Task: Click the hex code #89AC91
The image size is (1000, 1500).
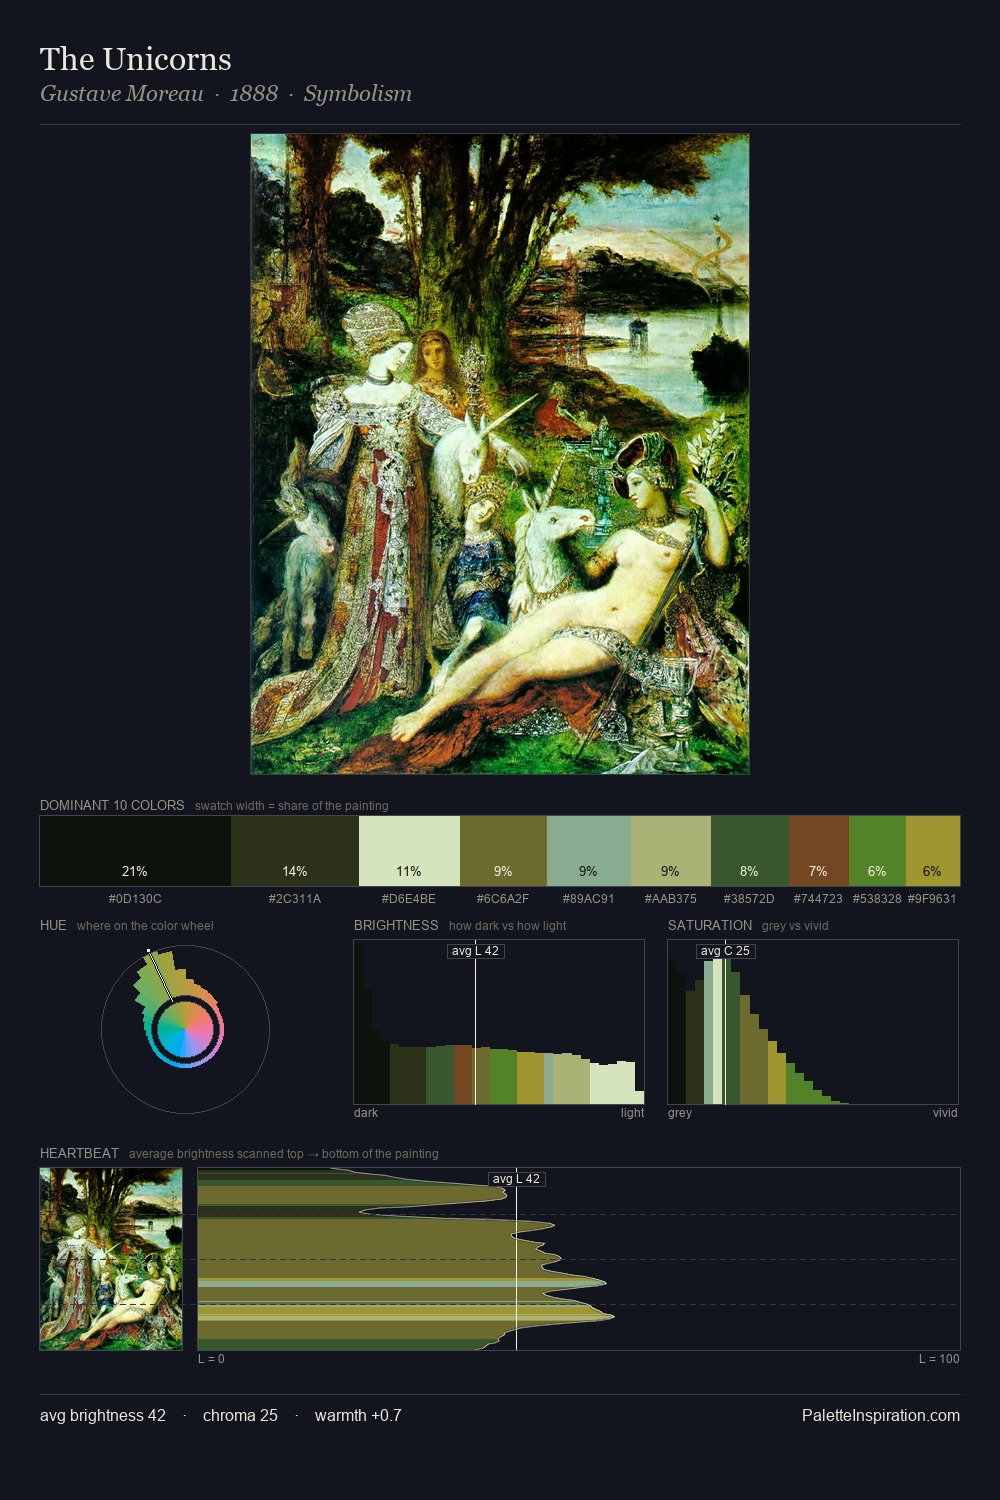Action: (589, 899)
